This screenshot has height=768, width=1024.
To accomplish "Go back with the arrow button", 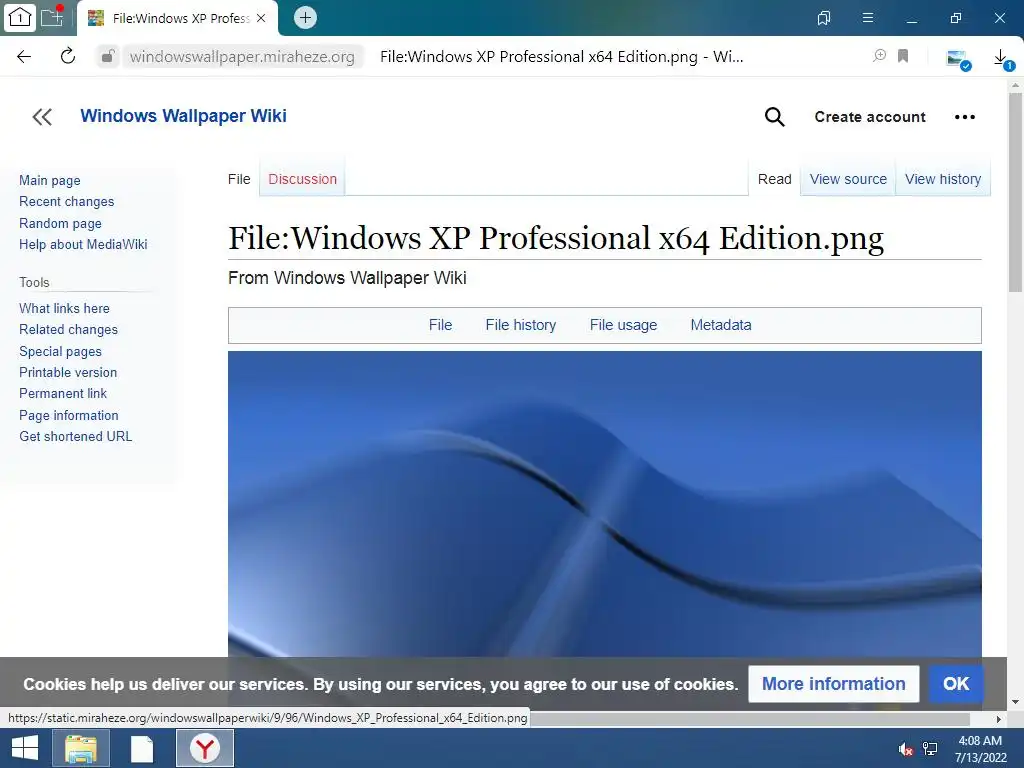I will 24,56.
